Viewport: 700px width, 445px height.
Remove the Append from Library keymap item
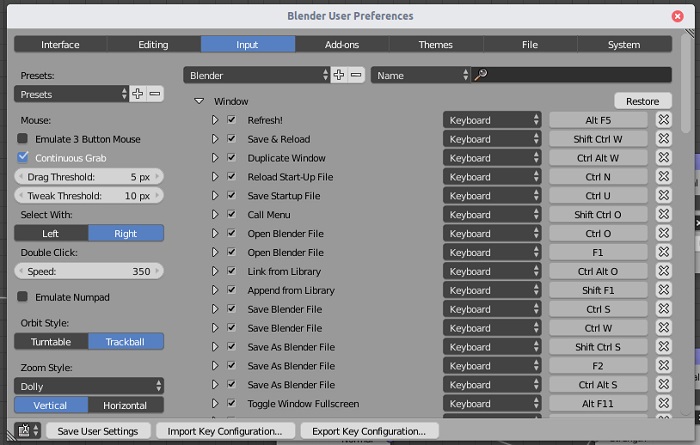[663, 290]
